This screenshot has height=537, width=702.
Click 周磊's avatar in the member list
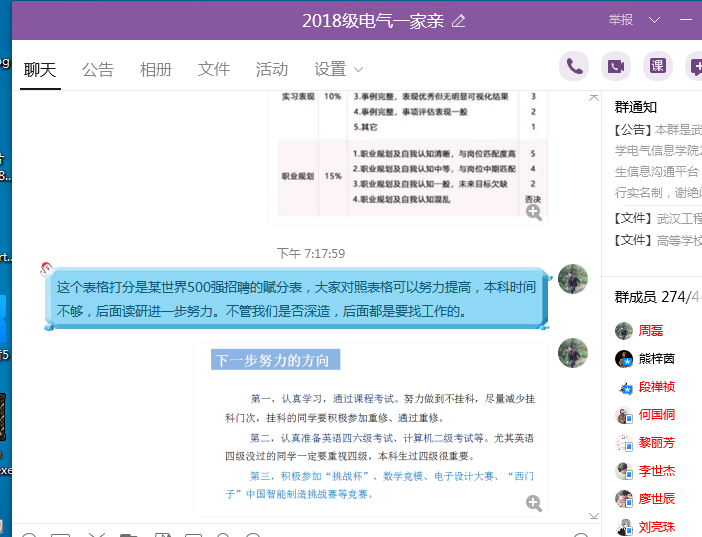coord(624,331)
